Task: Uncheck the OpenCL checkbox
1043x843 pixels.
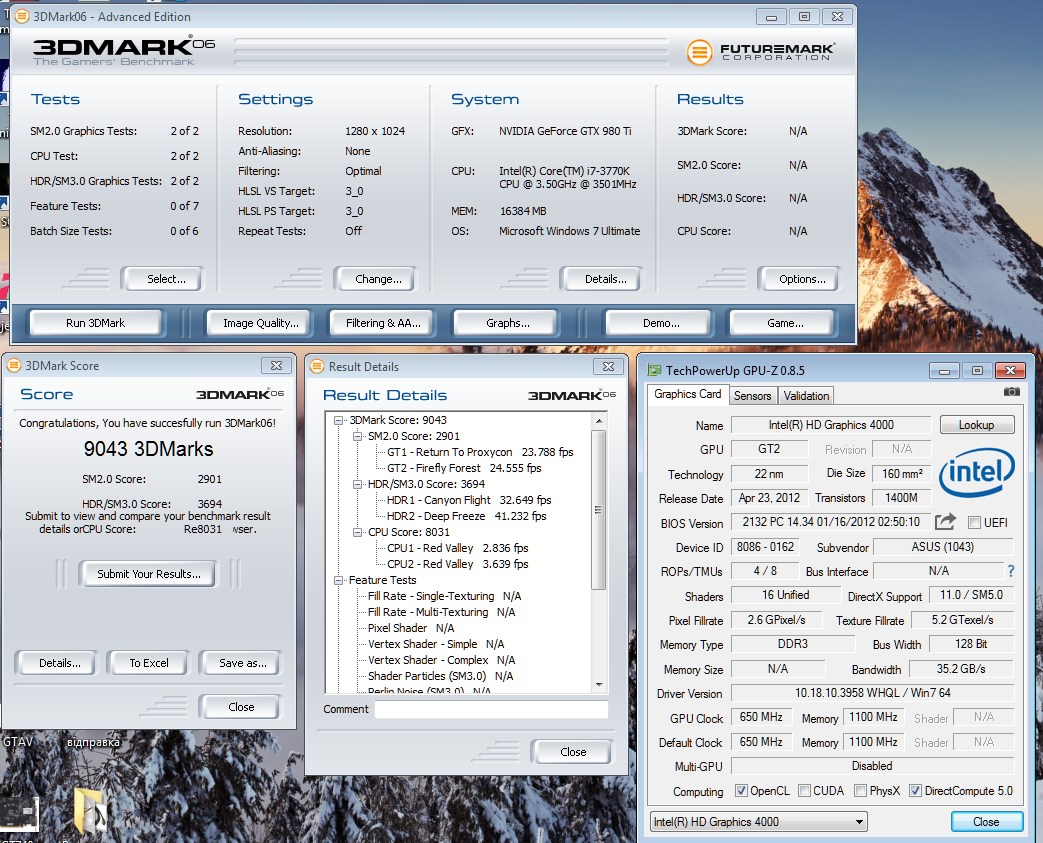Action: [741, 791]
